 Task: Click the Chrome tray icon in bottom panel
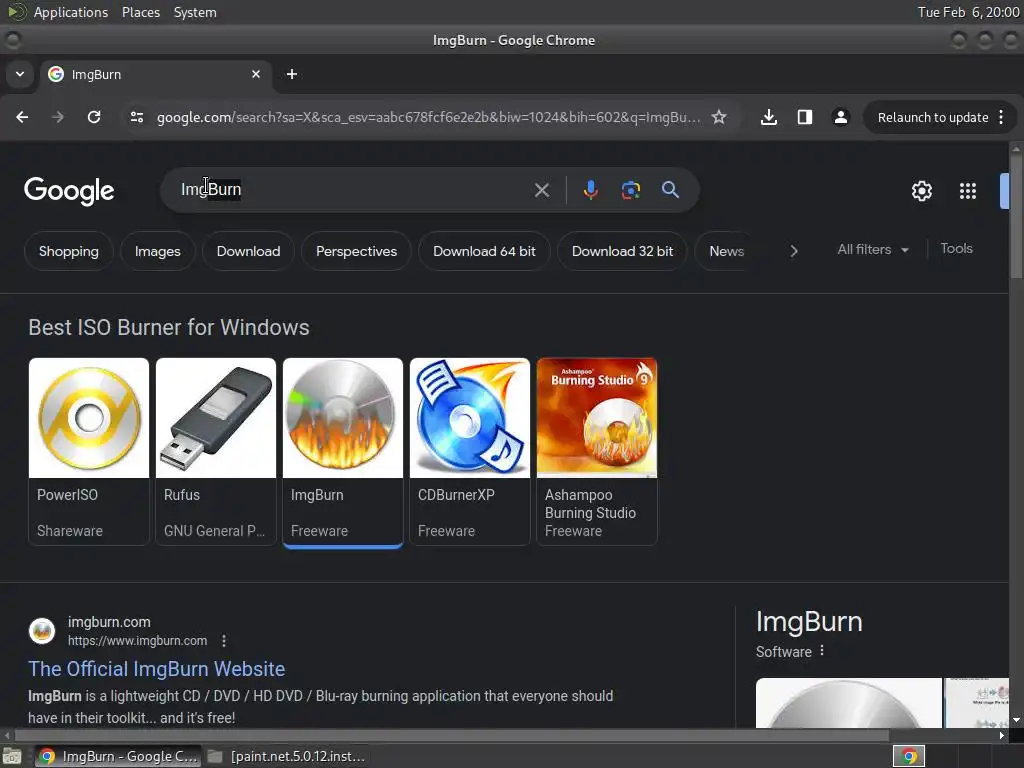pos(908,756)
